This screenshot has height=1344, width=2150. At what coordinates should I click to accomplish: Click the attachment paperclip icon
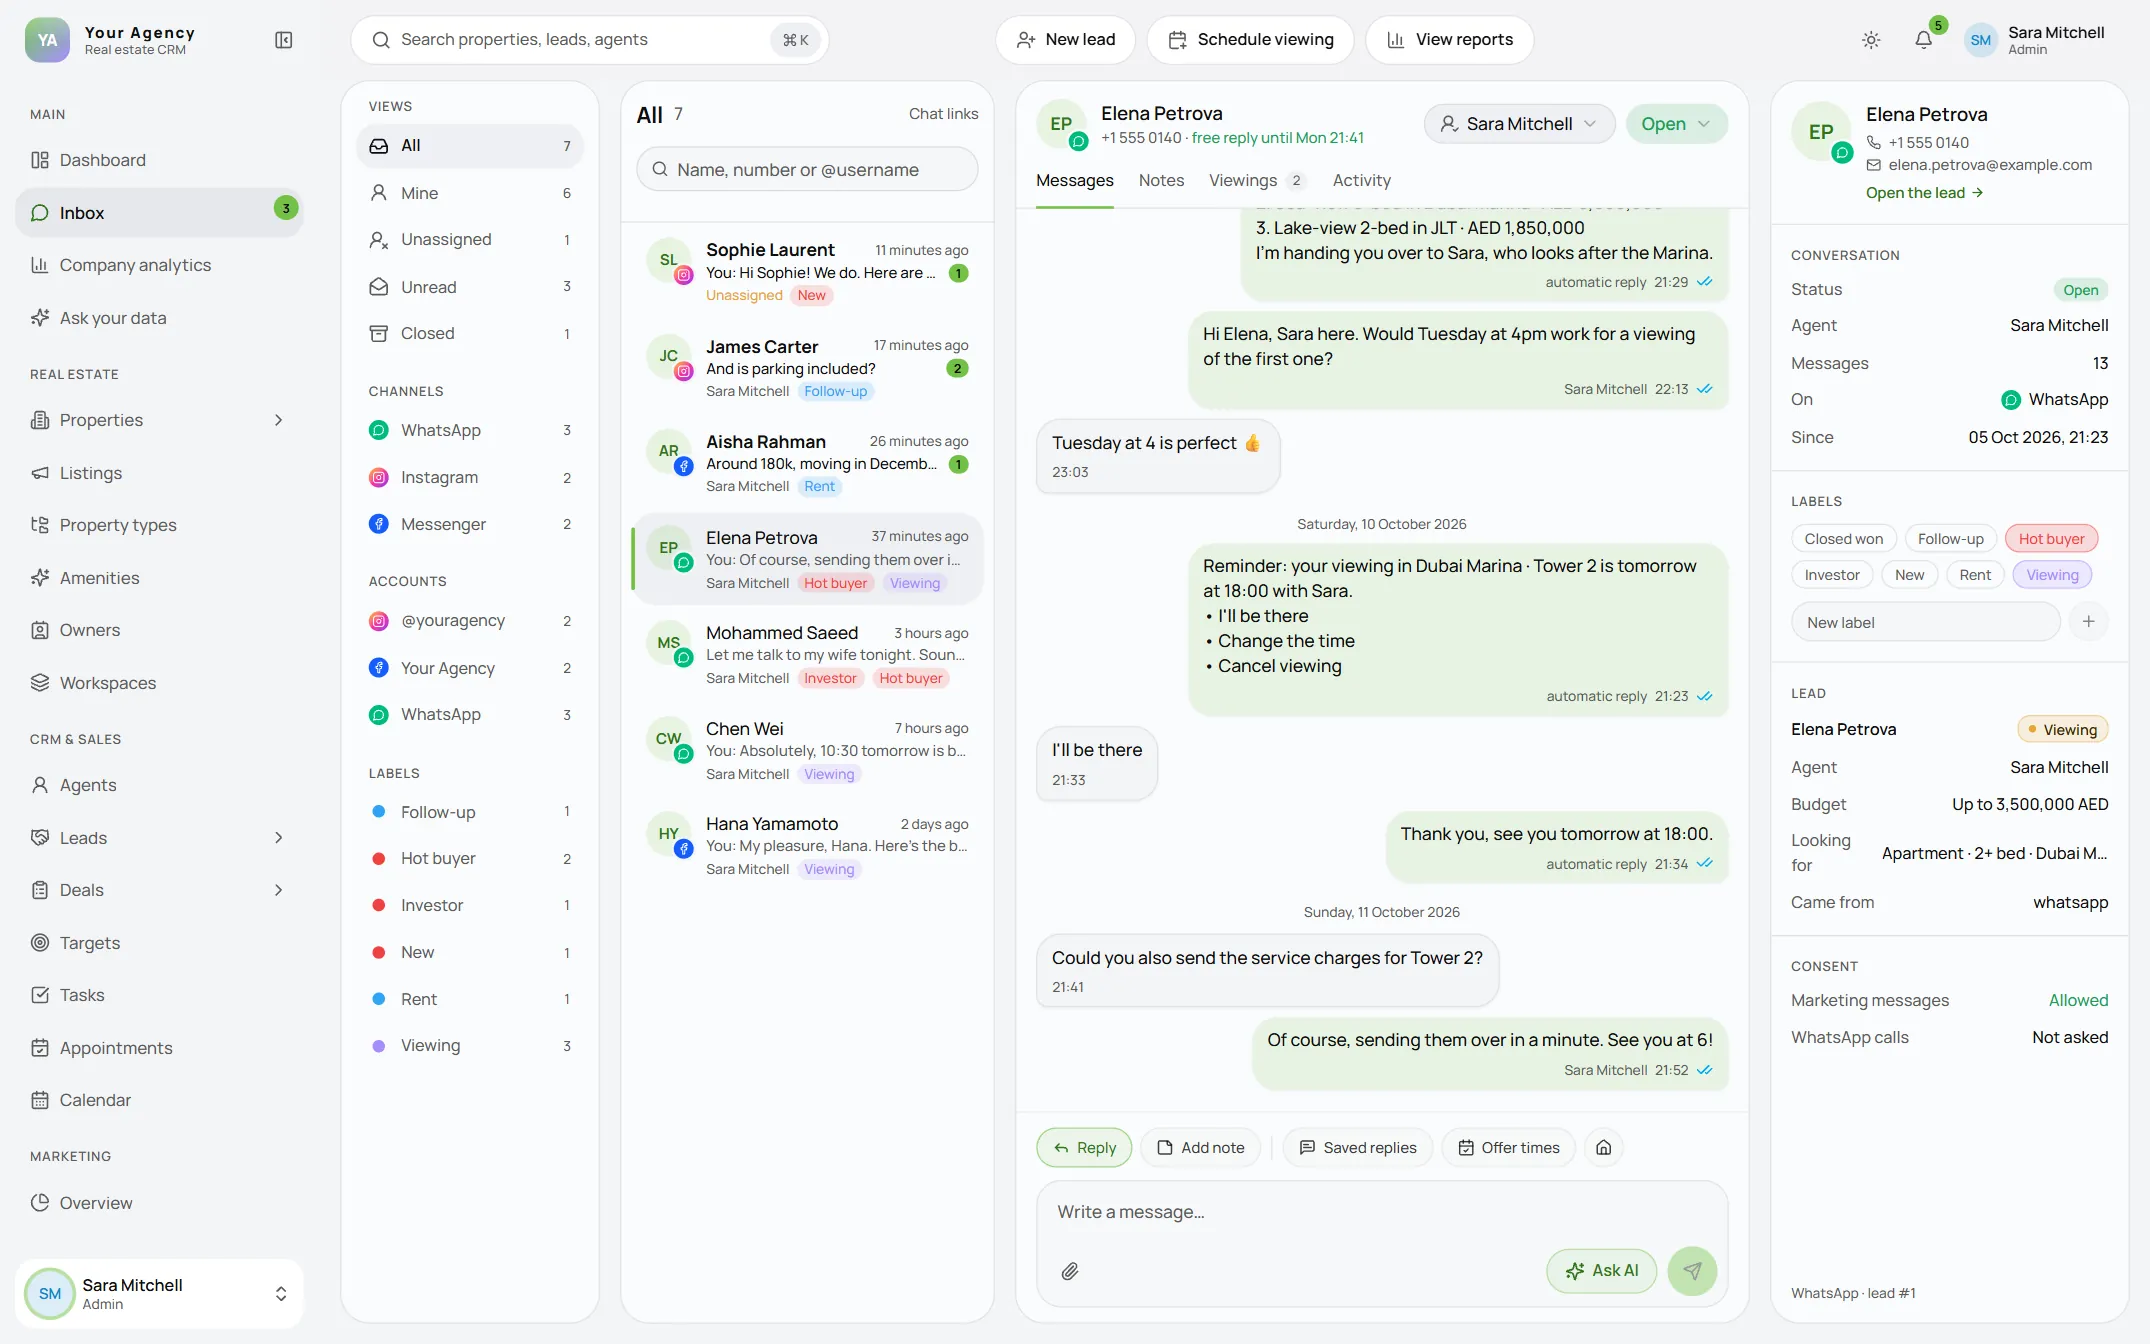click(1070, 1271)
